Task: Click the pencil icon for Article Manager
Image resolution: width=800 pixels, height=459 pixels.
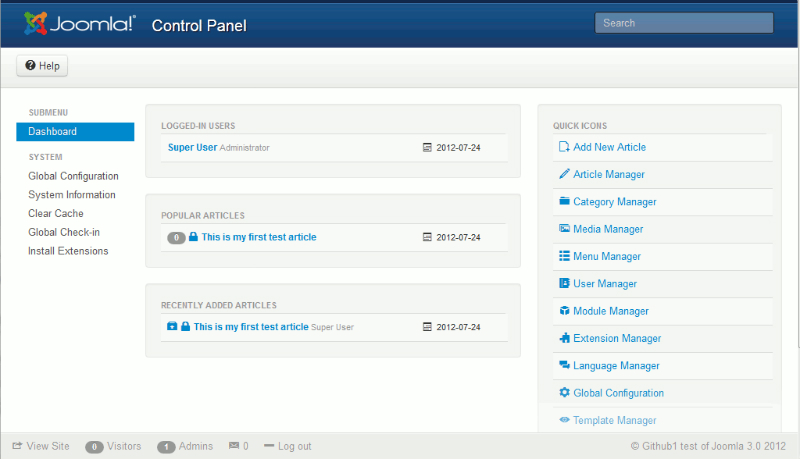Action: pyautogui.click(x=564, y=174)
